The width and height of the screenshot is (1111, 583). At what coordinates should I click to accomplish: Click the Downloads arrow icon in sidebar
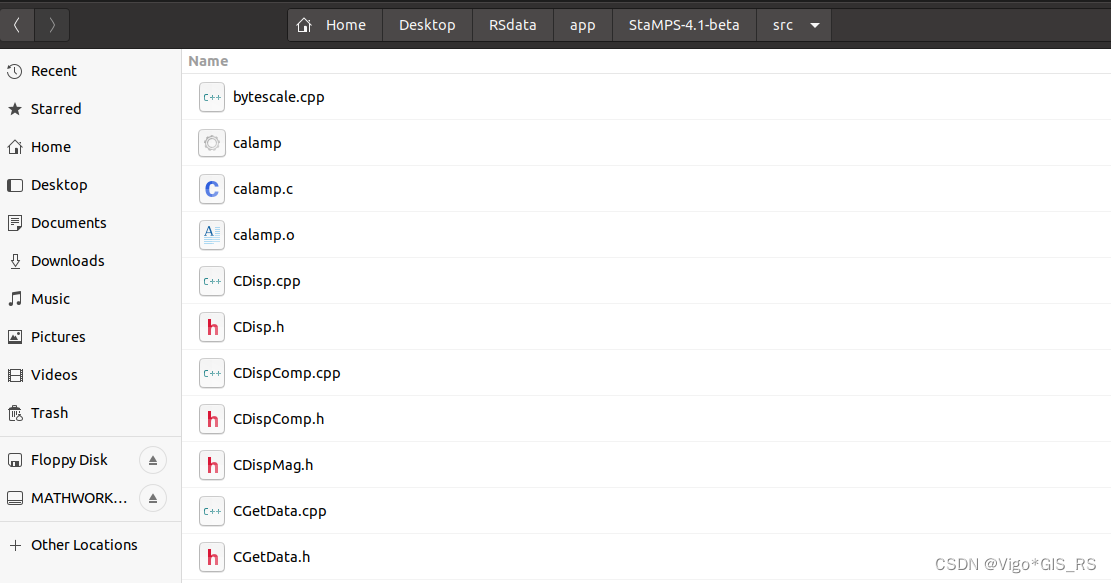pyautogui.click(x=14, y=261)
